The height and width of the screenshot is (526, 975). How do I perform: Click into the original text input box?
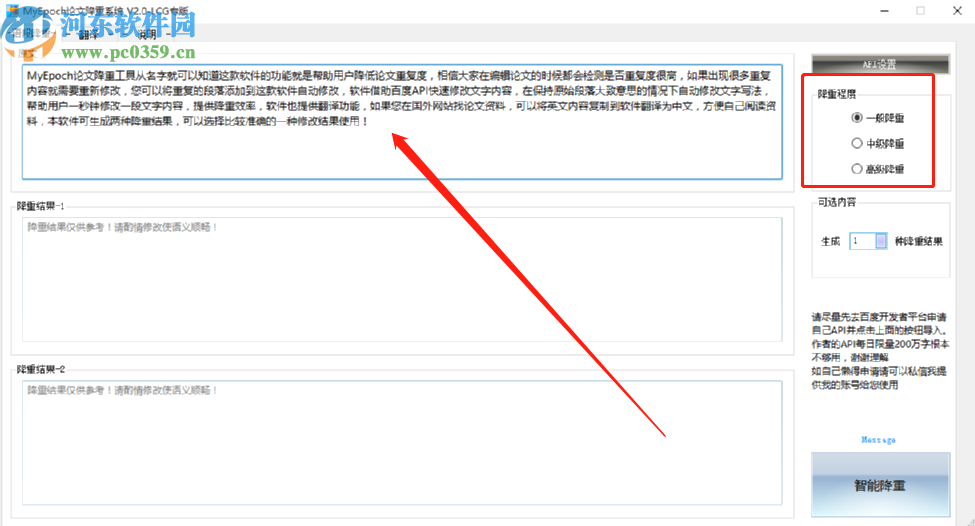tap(402, 122)
